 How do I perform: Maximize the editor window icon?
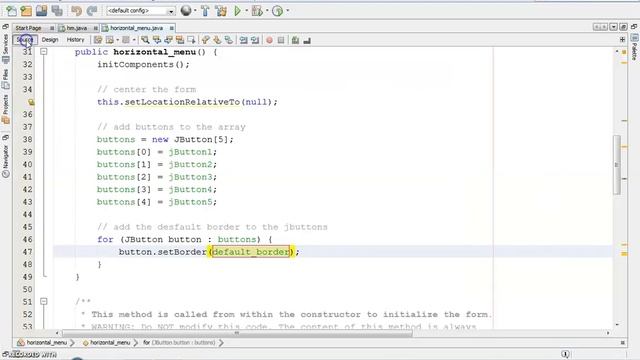(623, 27)
